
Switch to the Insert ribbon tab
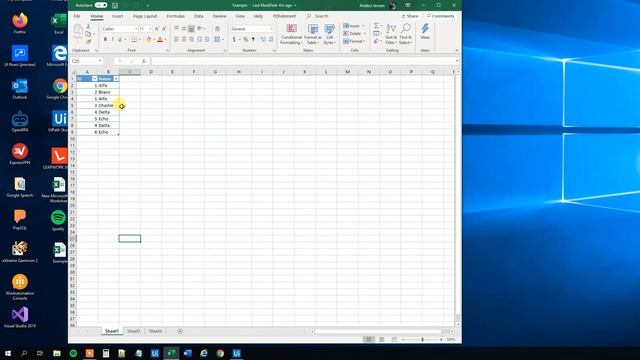[x=118, y=16]
